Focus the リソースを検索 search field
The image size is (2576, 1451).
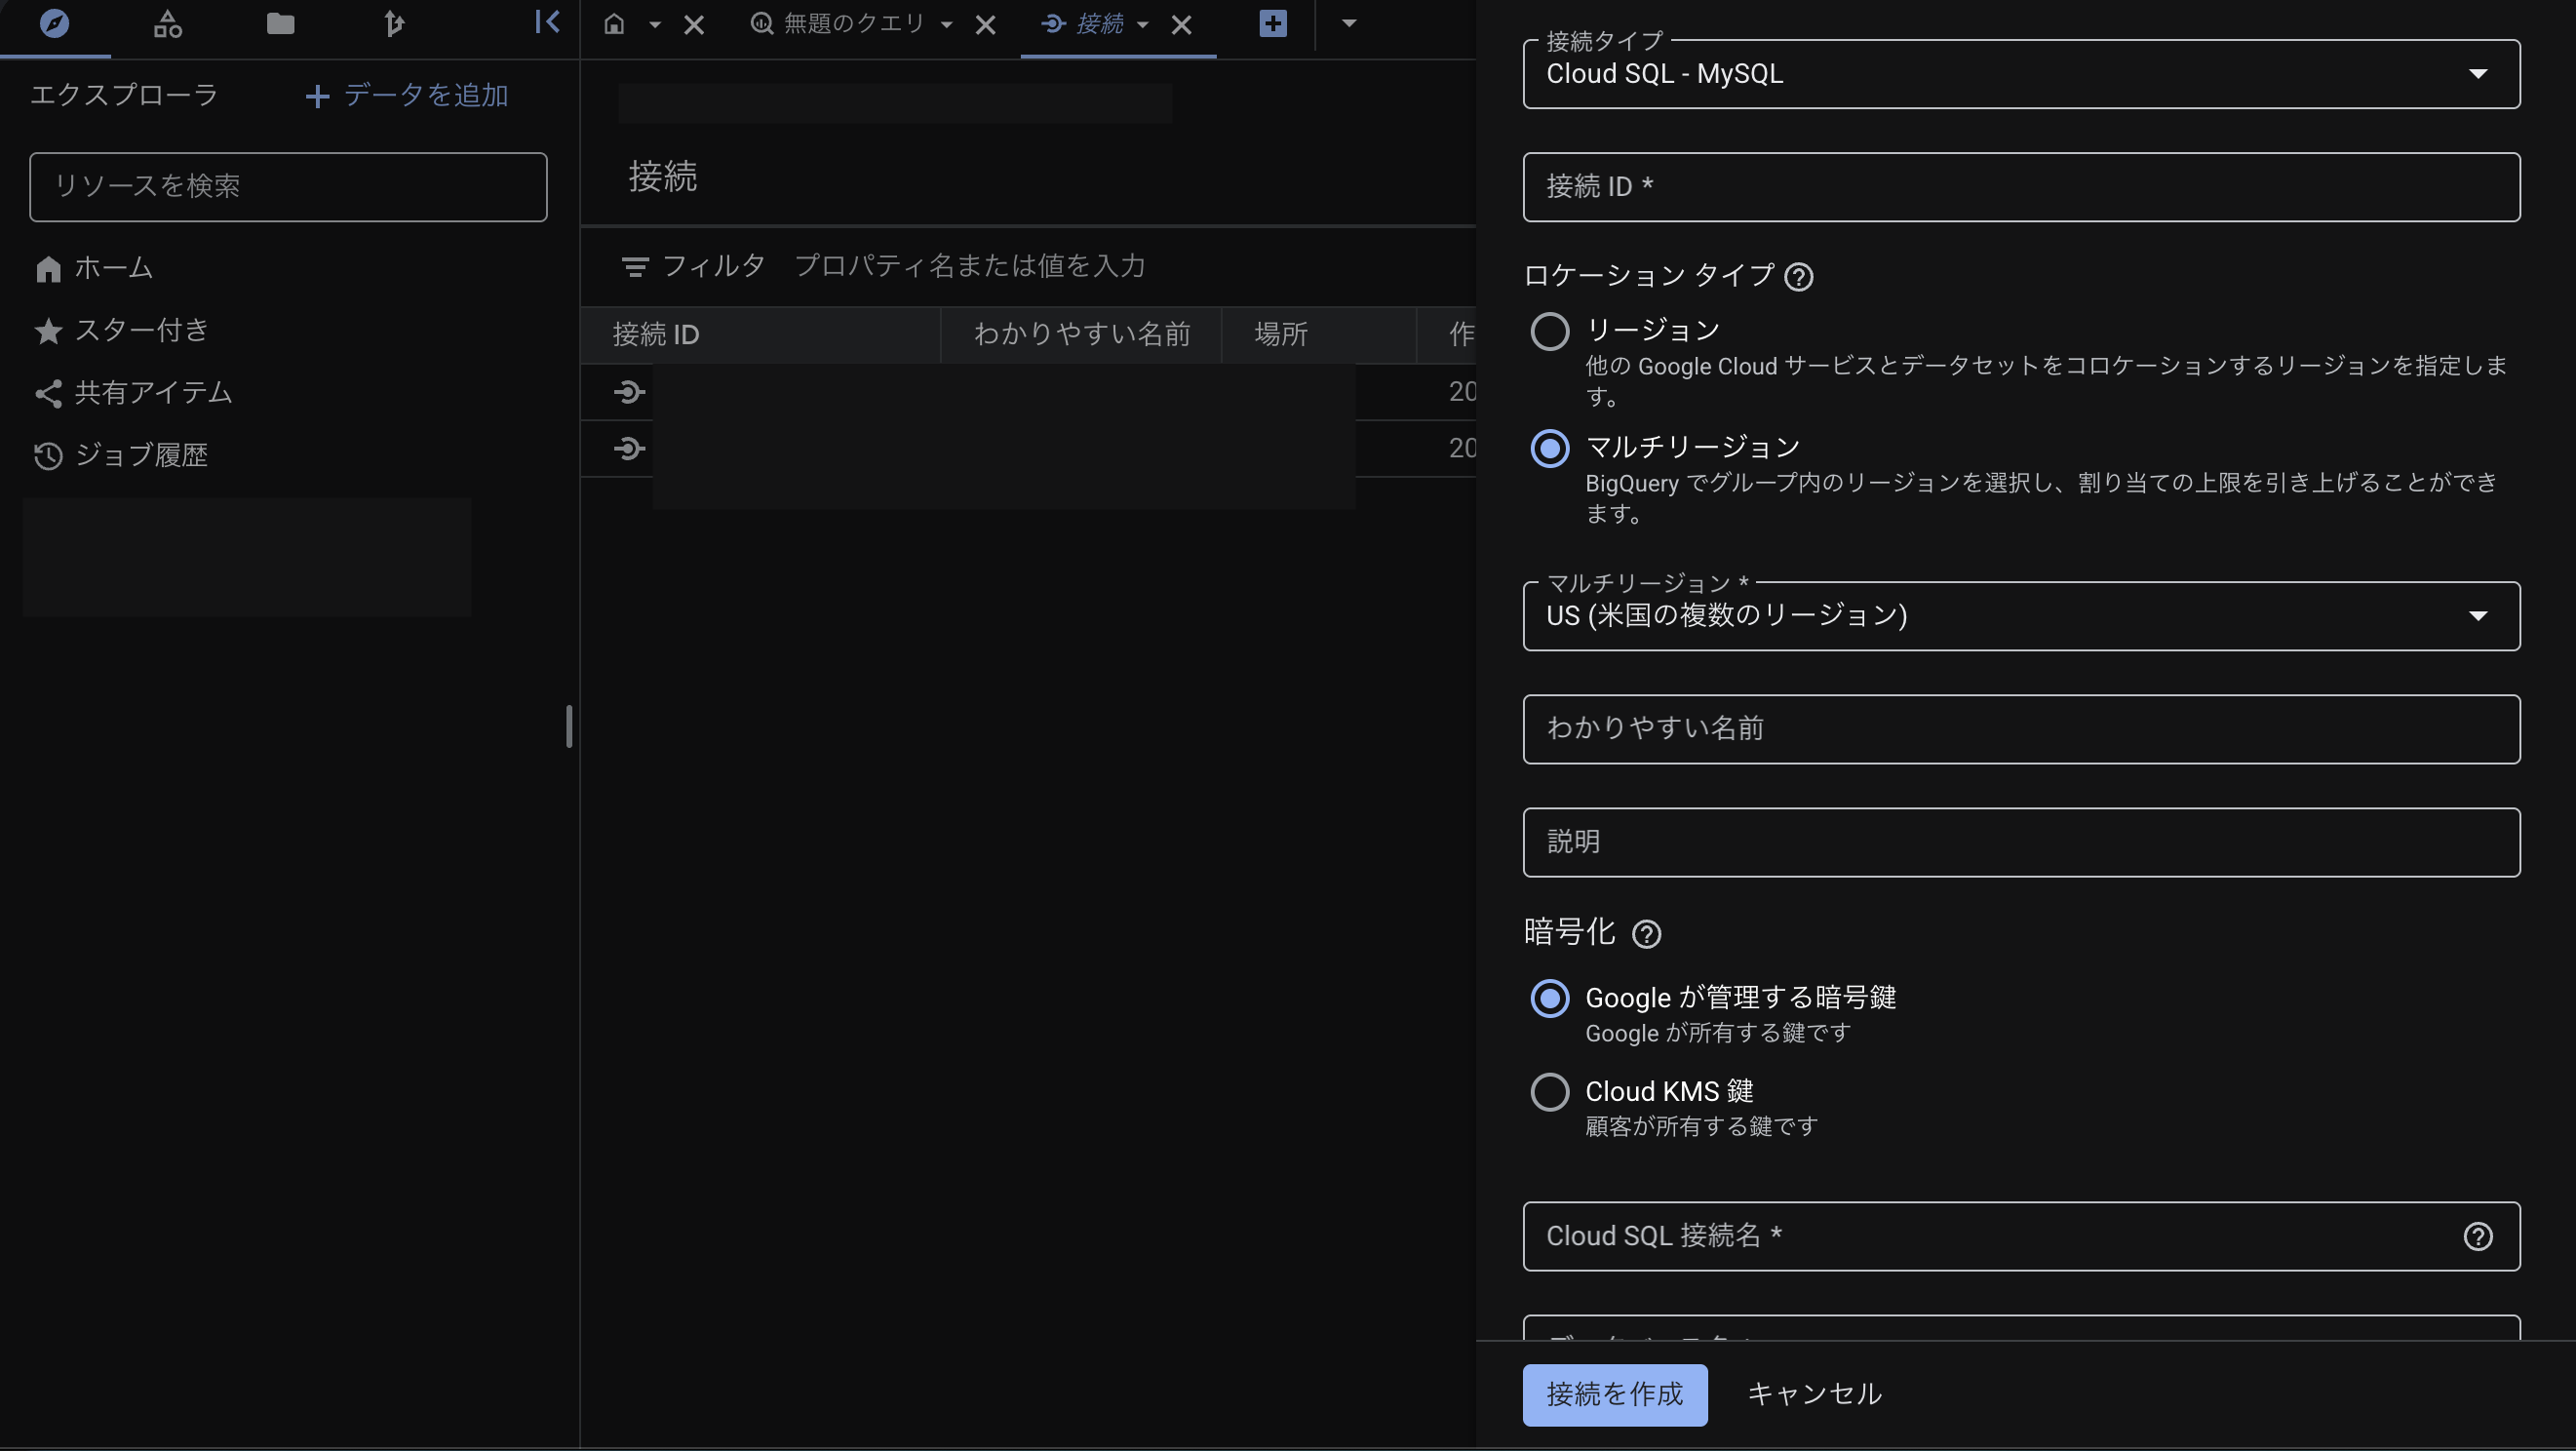click(x=288, y=186)
